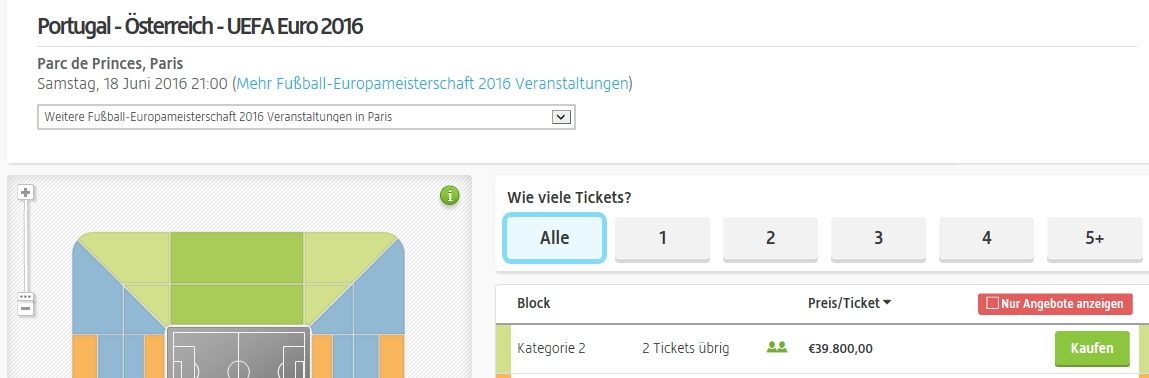Screen dimensions: 1149x378
Task: Click the dropdown arrow of events selector
Action: point(561,116)
